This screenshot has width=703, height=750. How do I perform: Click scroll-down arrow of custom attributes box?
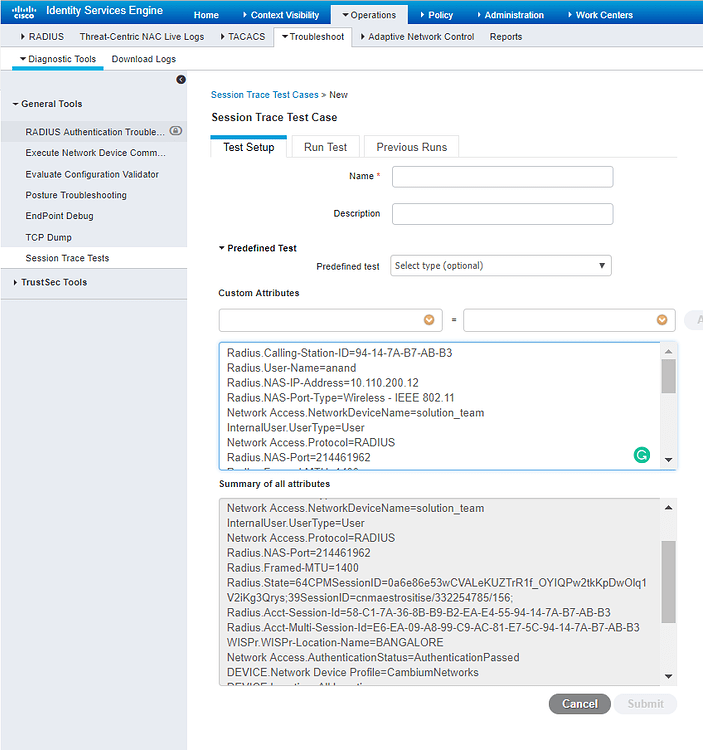(x=668, y=460)
